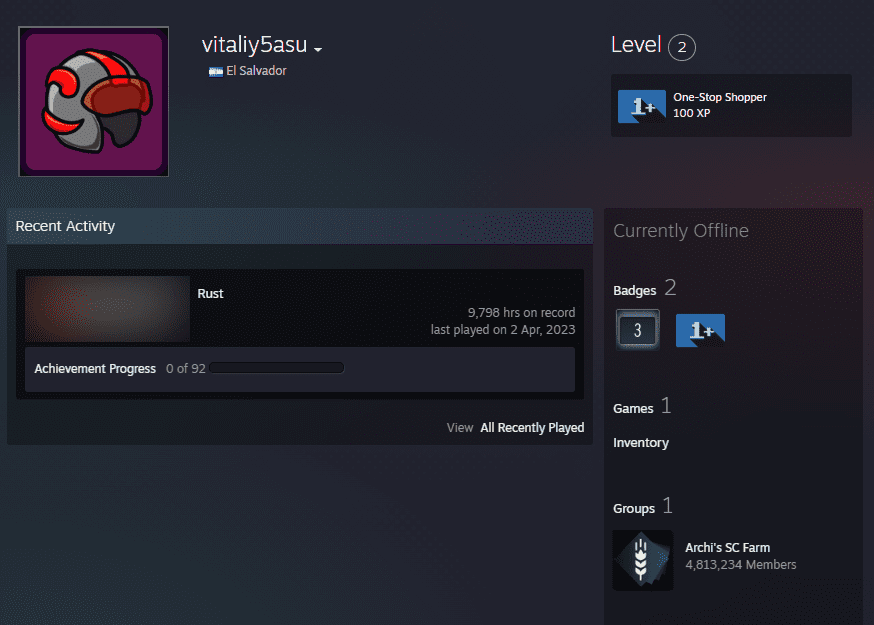Viewport: 874px width, 625px height.
Task: Open the Inventory link
Action: (x=641, y=443)
